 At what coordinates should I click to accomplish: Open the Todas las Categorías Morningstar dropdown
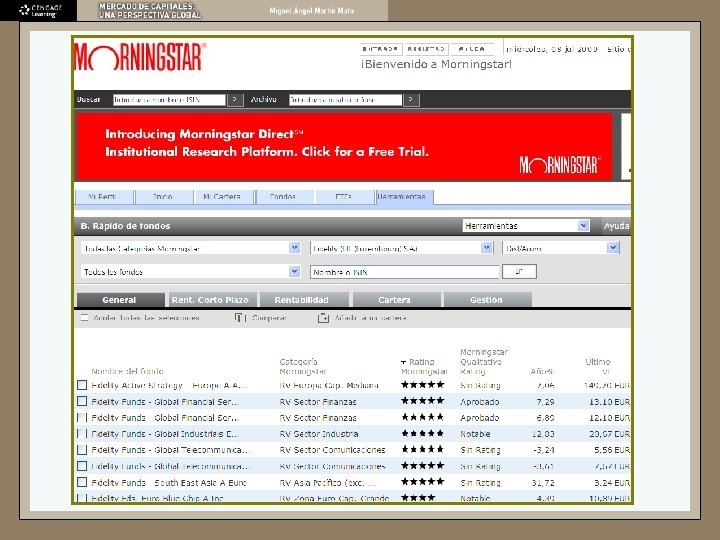(x=191, y=248)
